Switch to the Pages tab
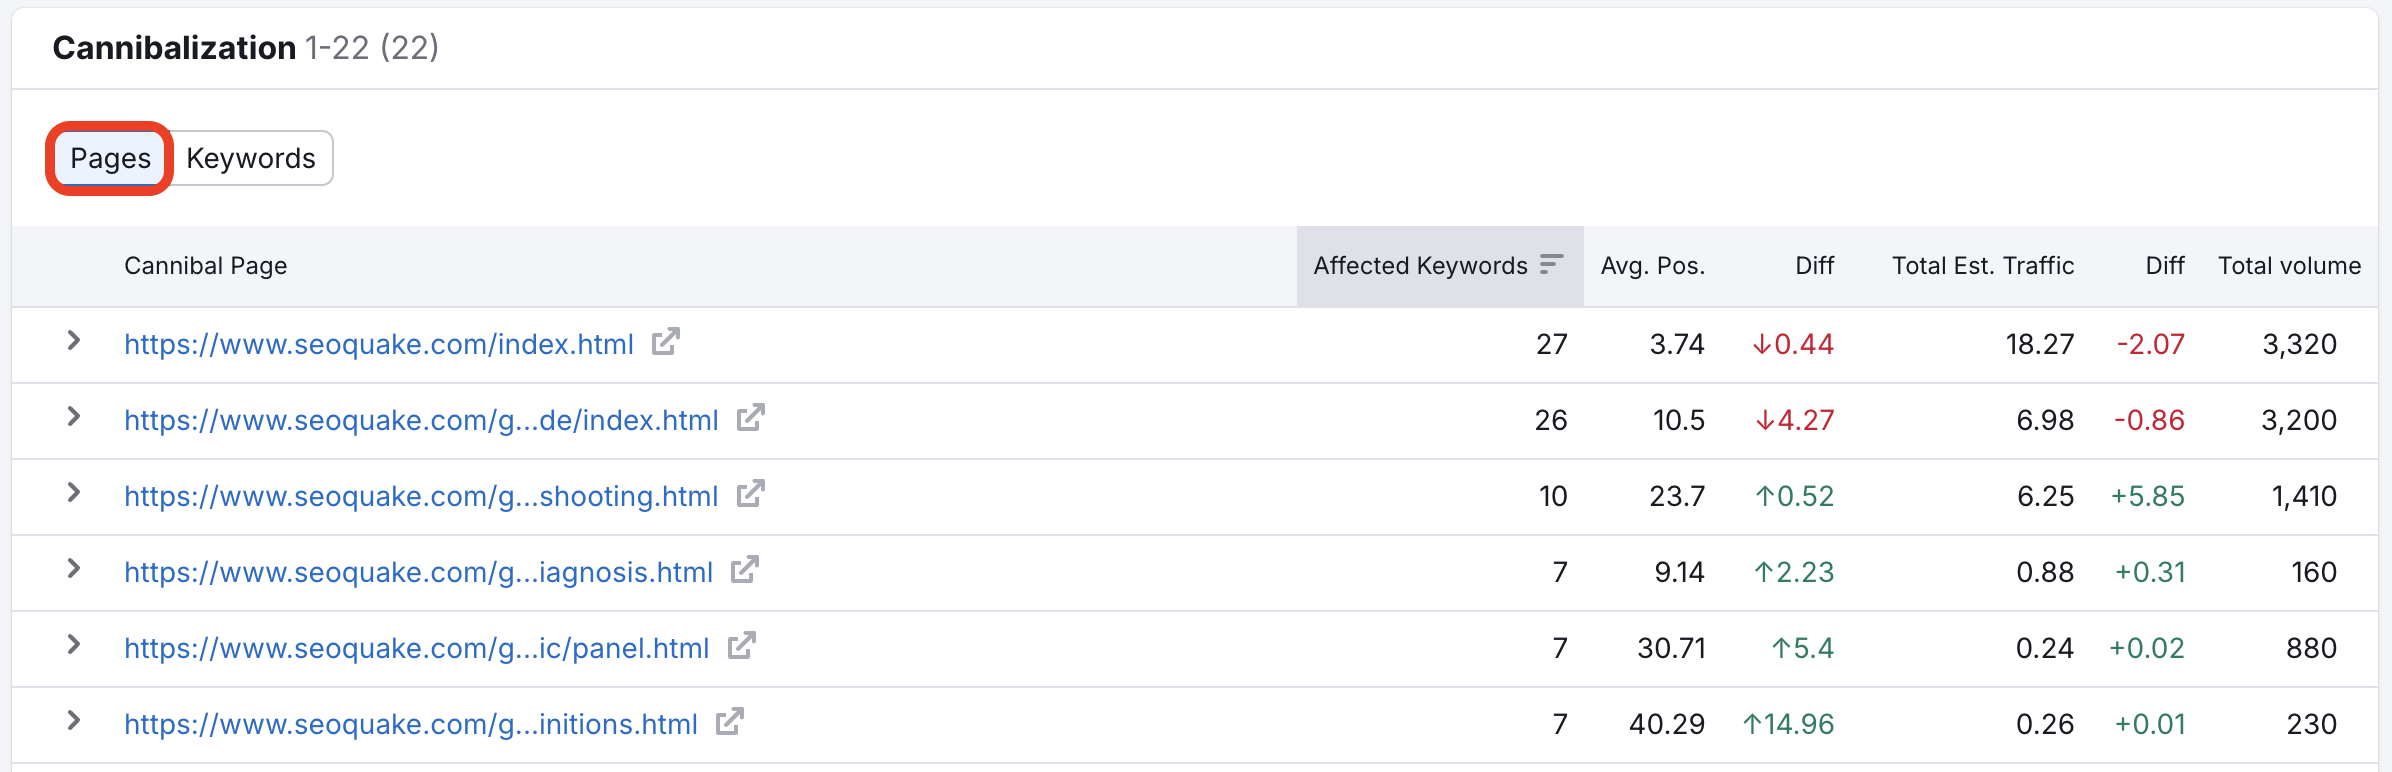Viewport: 2392px width, 772px height. (110, 158)
